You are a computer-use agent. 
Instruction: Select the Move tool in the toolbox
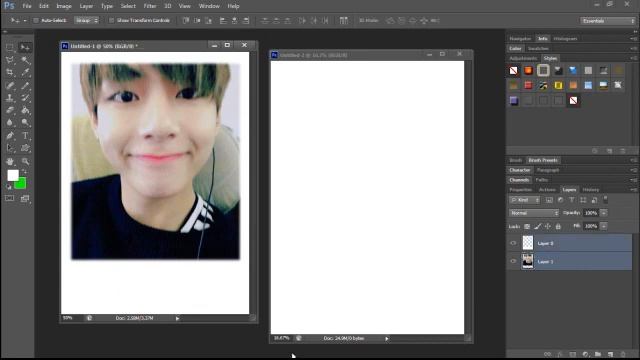pyautogui.click(x=25, y=47)
